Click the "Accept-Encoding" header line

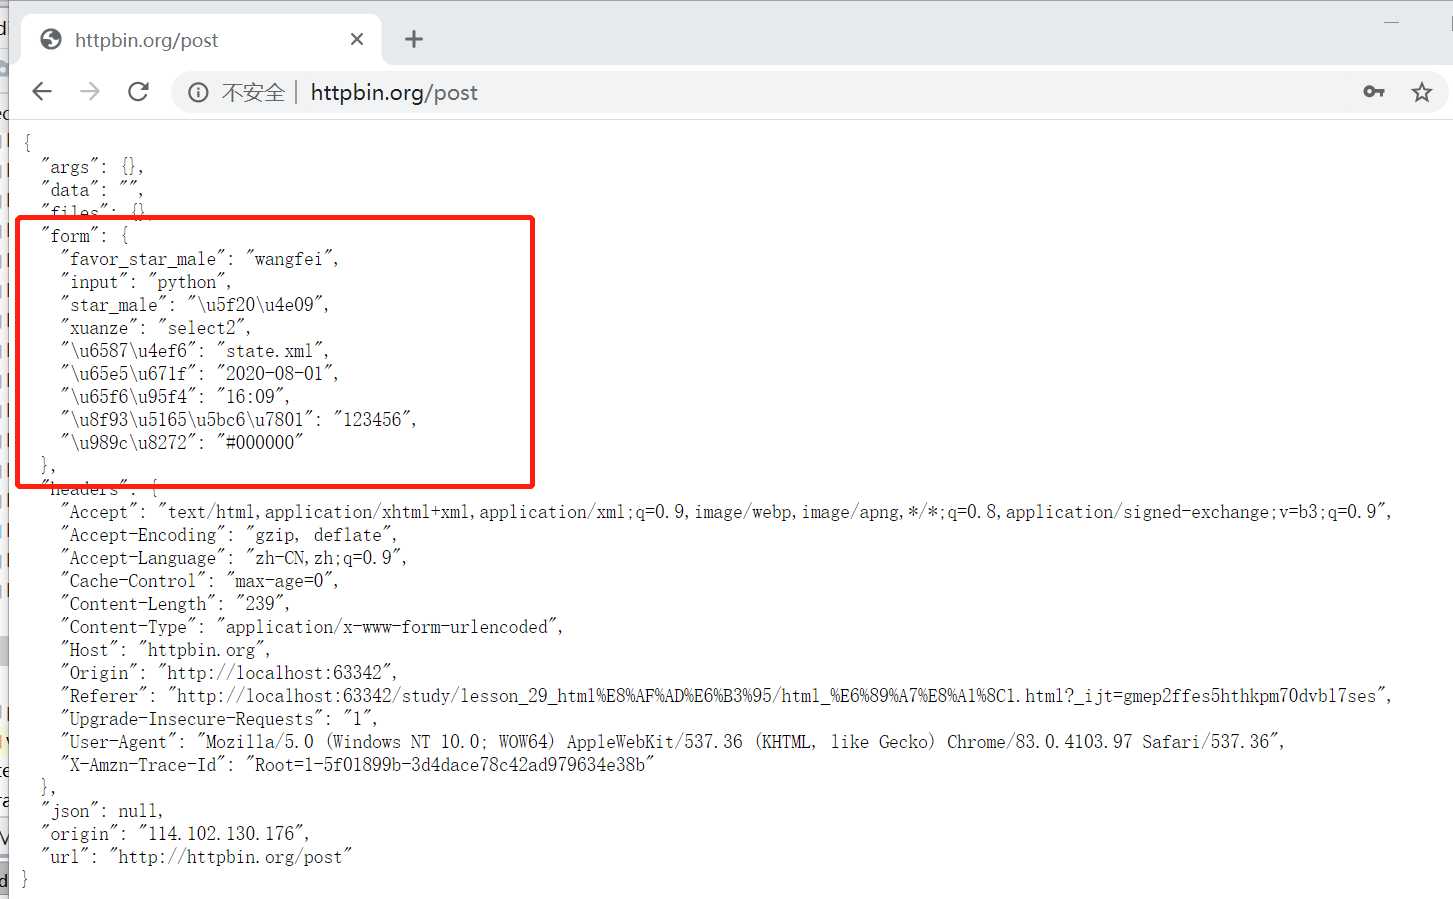229,535
